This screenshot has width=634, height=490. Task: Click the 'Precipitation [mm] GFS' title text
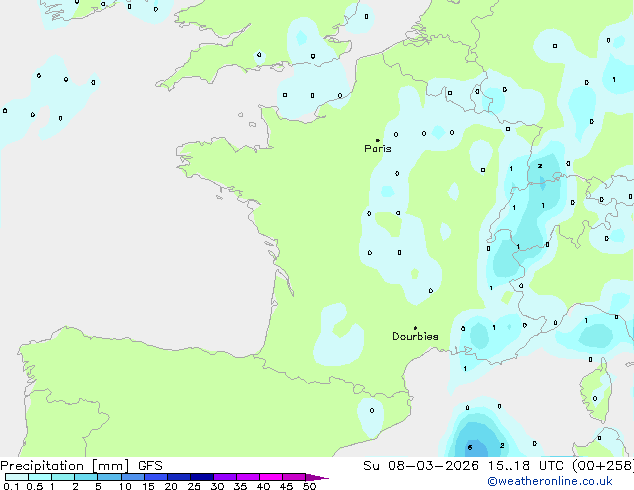(x=81, y=466)
